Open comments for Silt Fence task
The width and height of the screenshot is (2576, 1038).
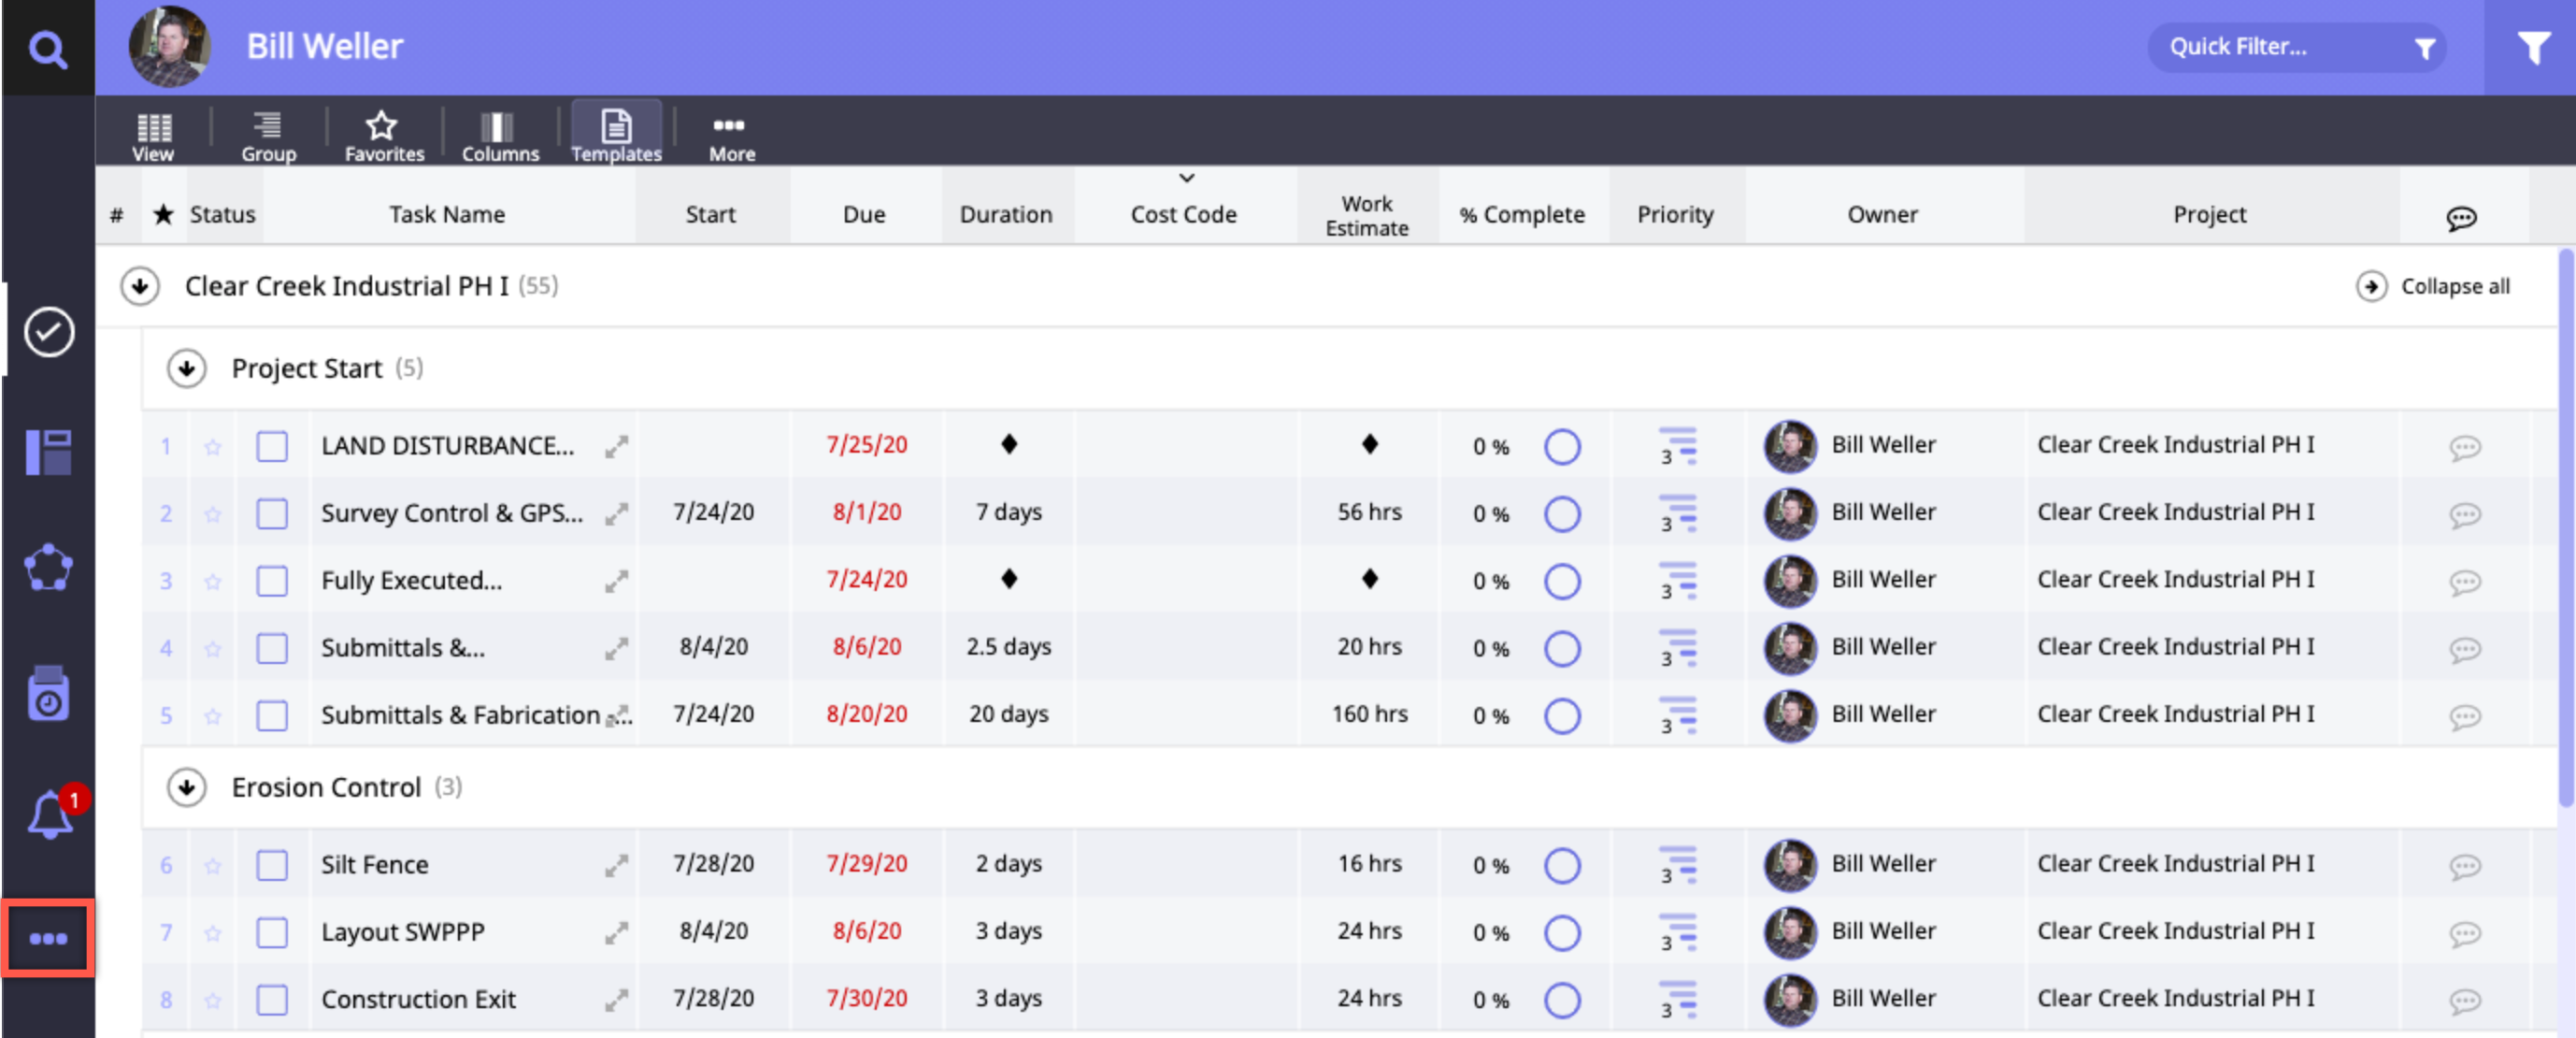tap(2464, 865)
